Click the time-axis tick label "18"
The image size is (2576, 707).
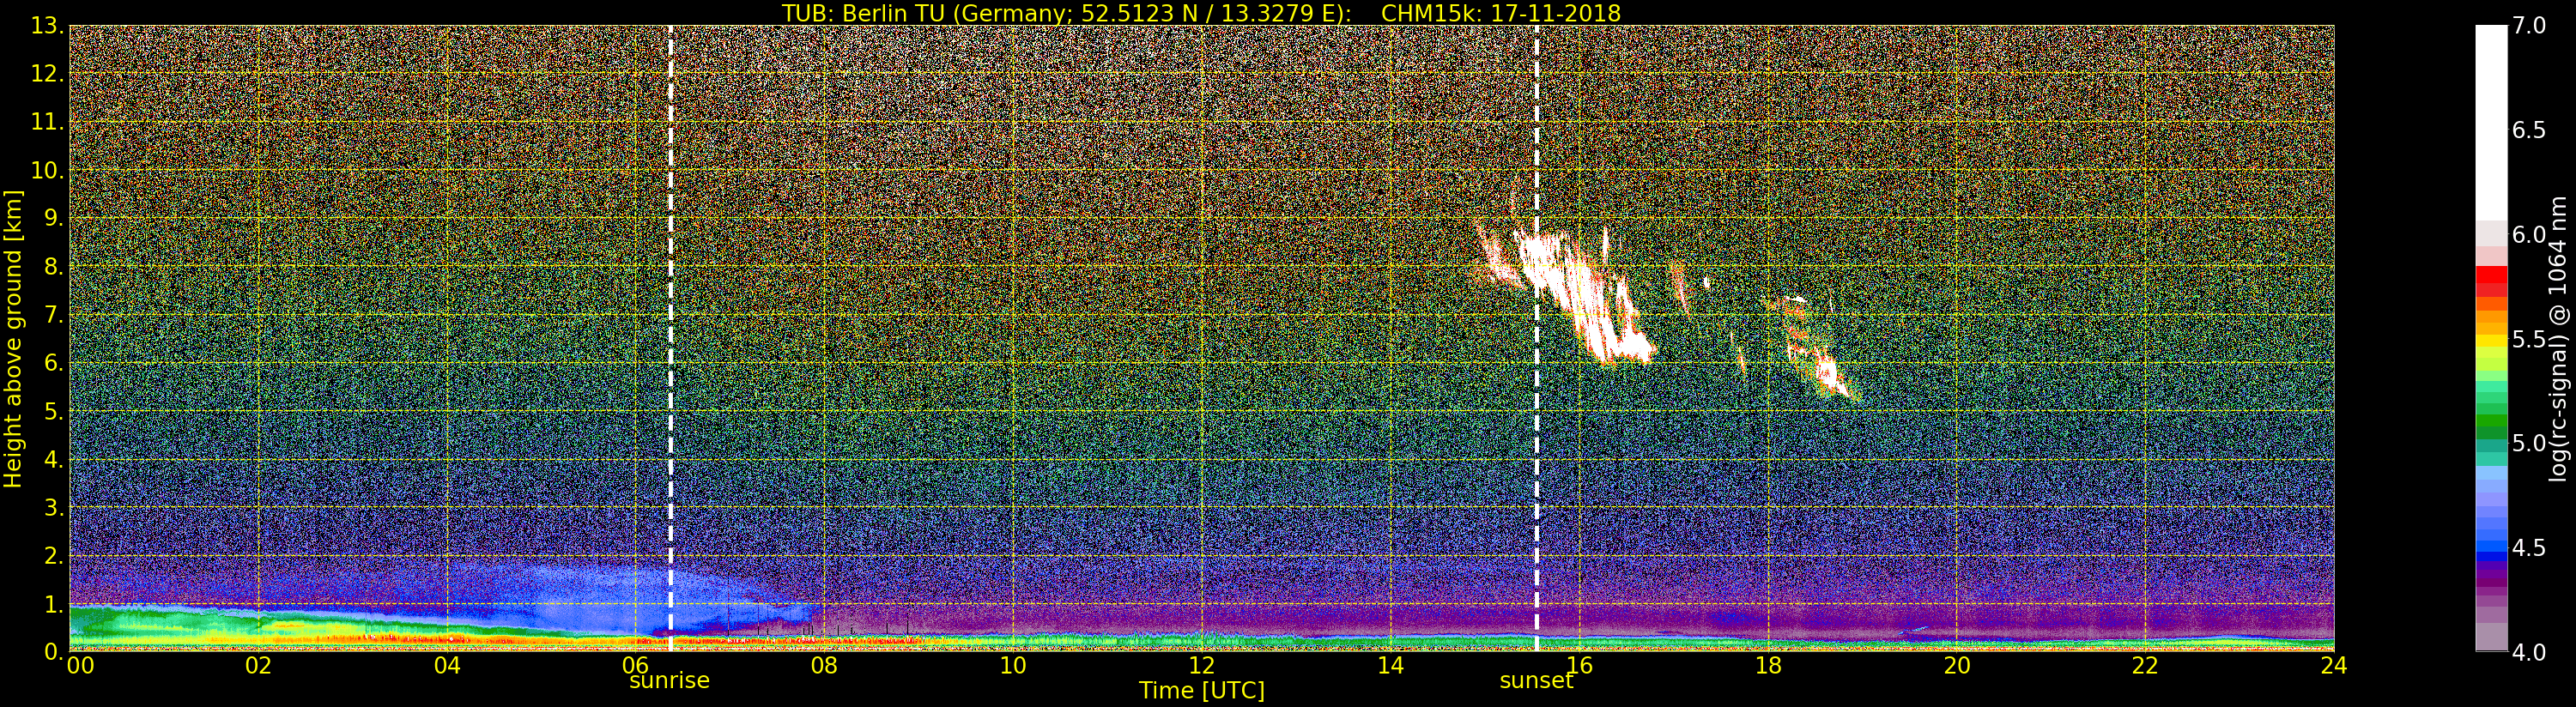1768,666
